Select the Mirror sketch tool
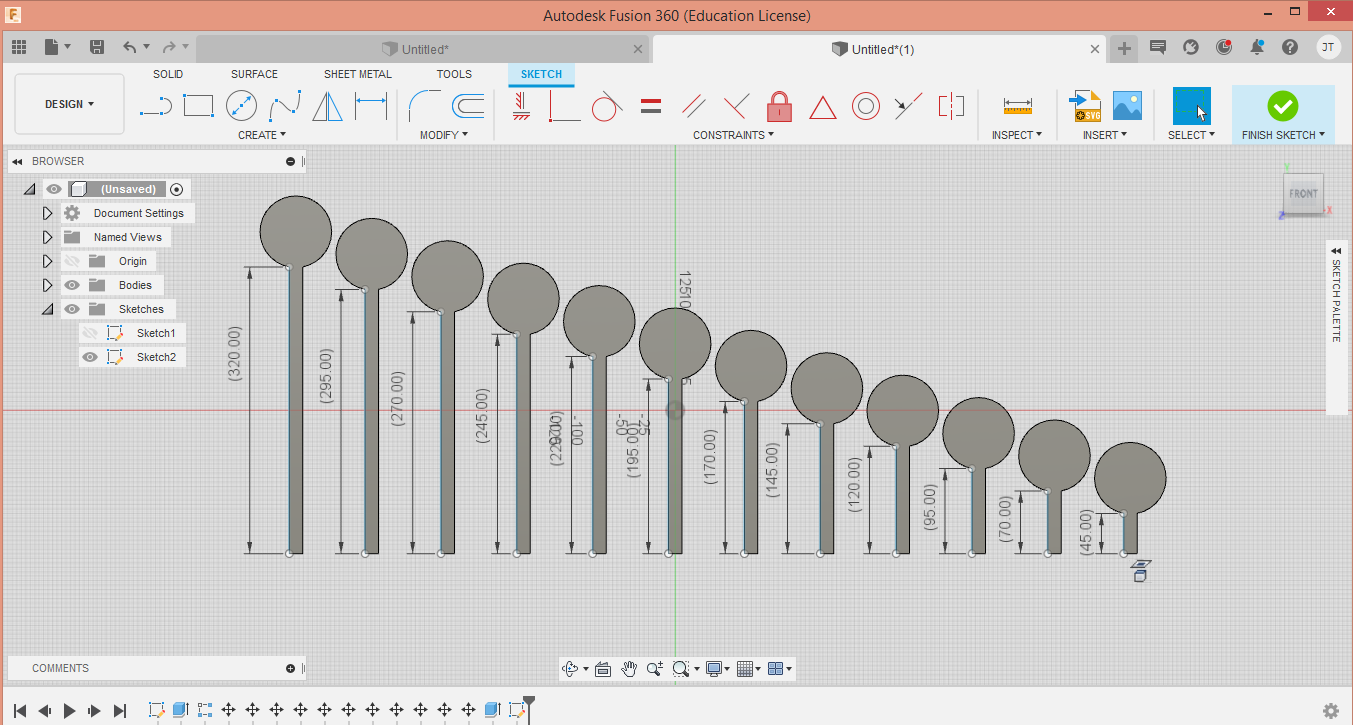Viewport: 1353px width, 725px height. (x=328, y=105)
